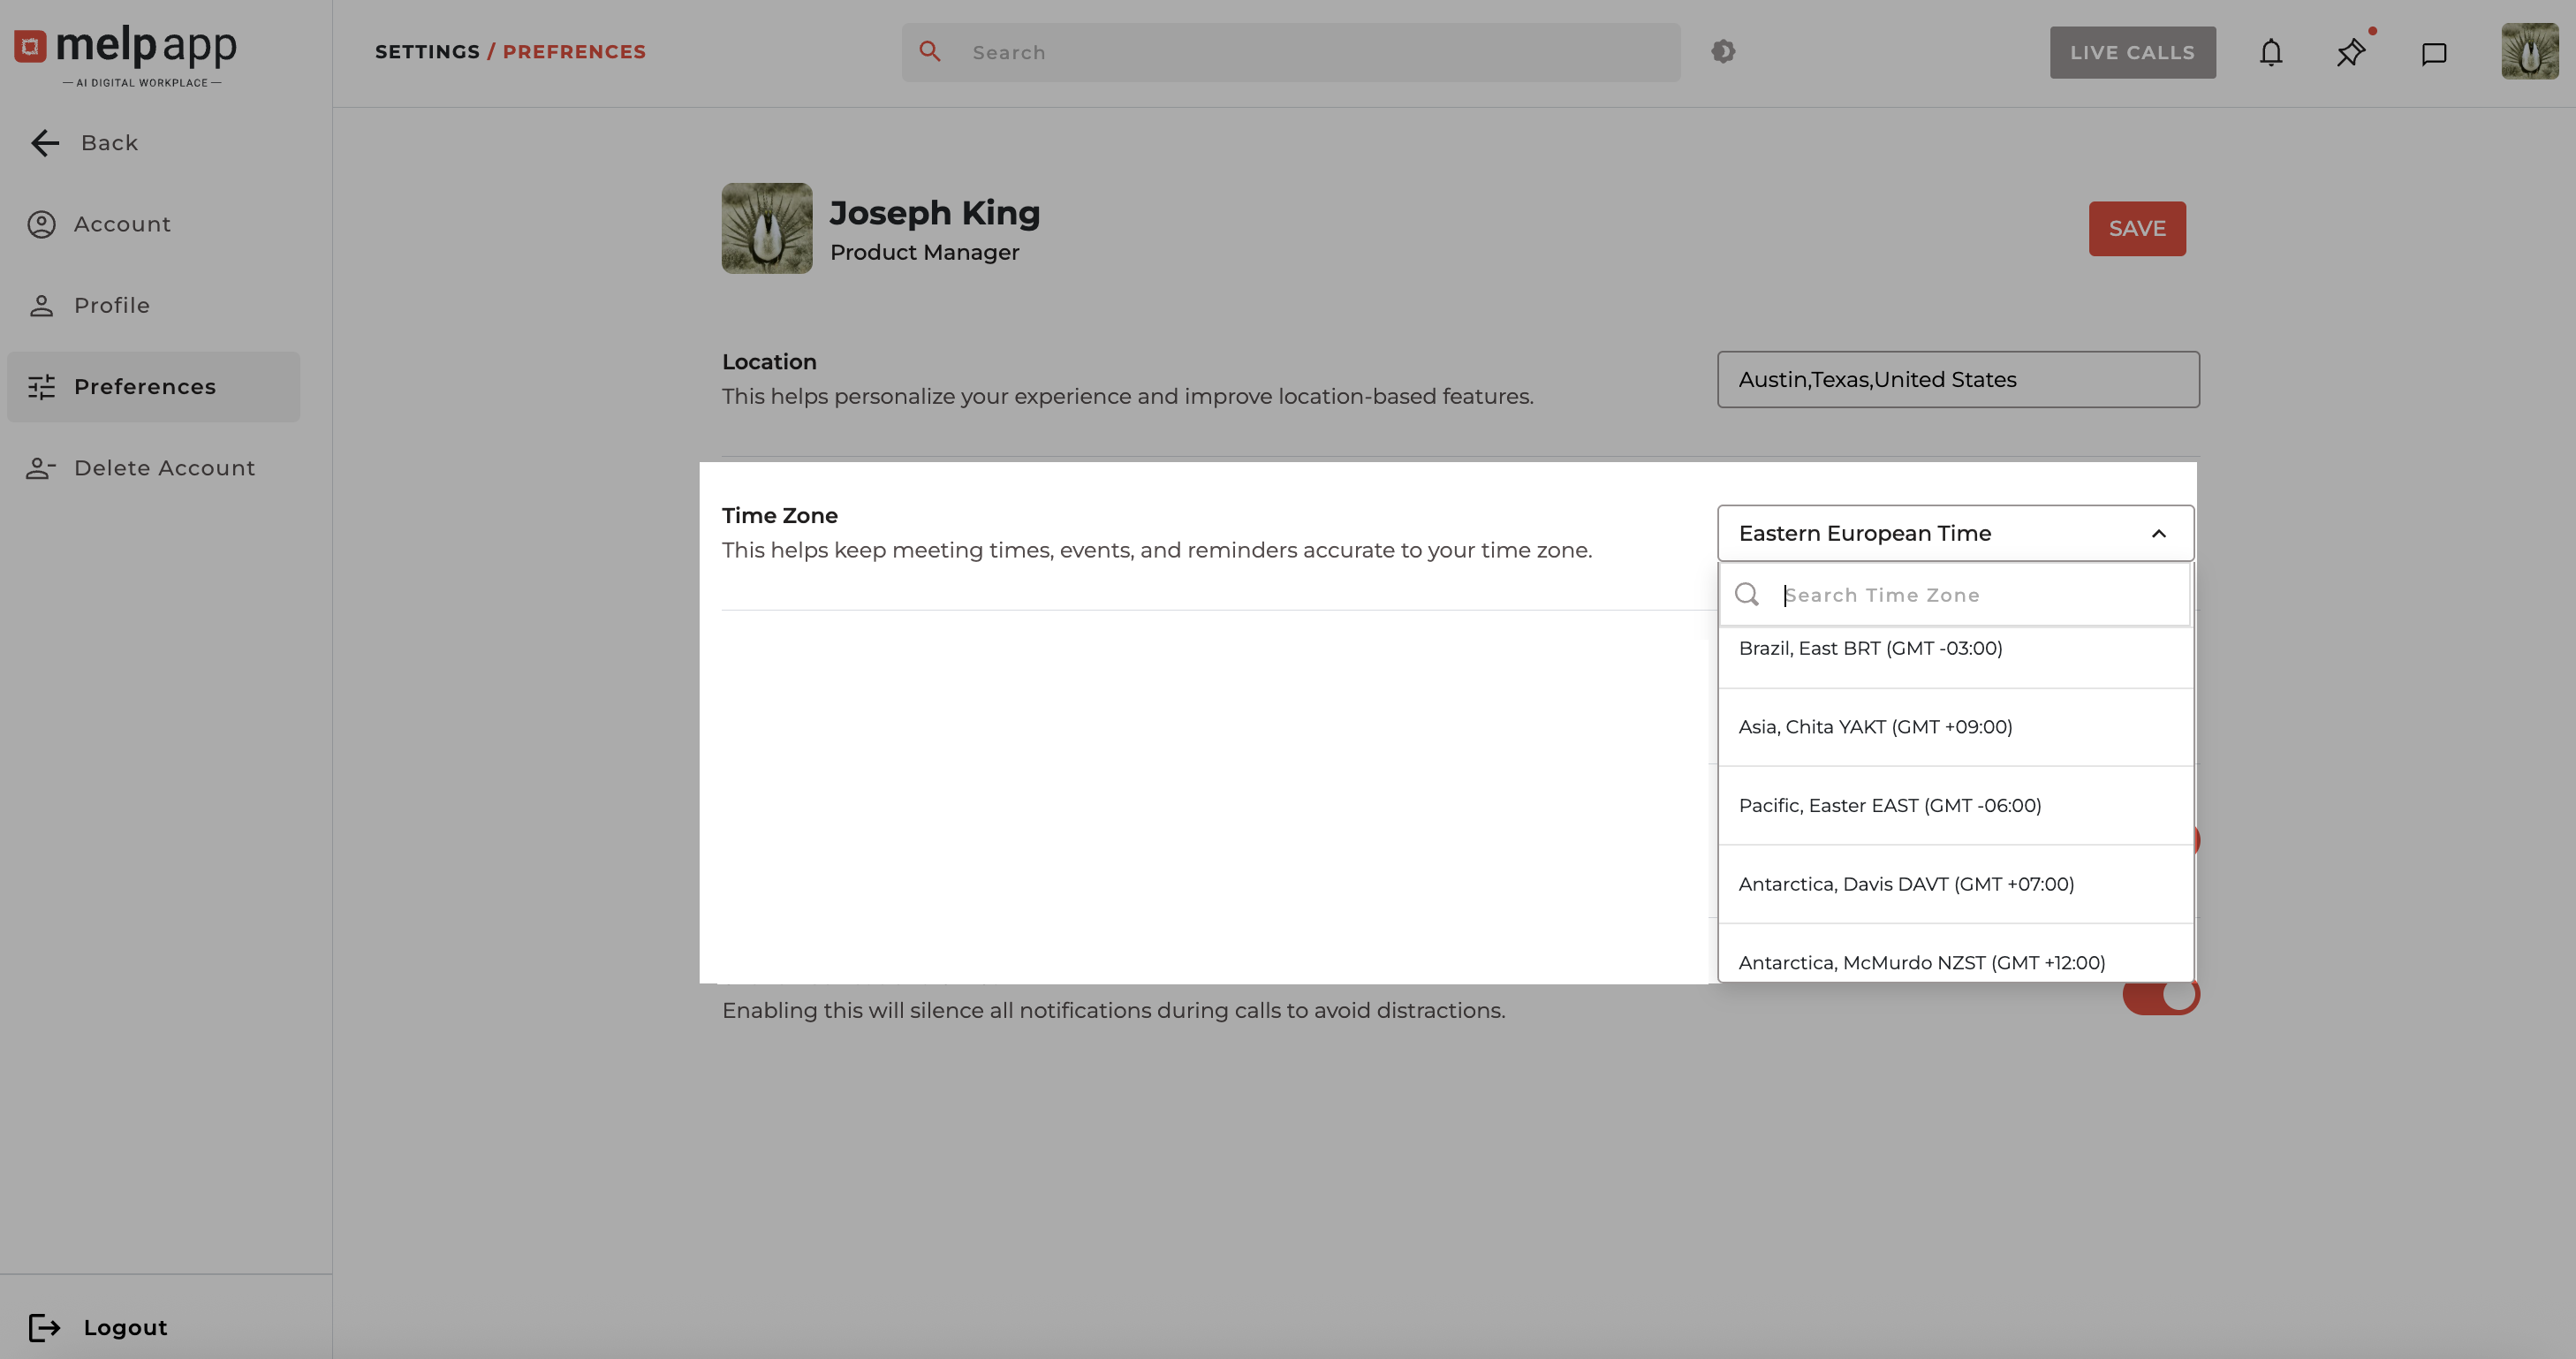Click the logout icon in sidebar
Viewport: 2576px width, 1359px height.
tap(44, 1327)
